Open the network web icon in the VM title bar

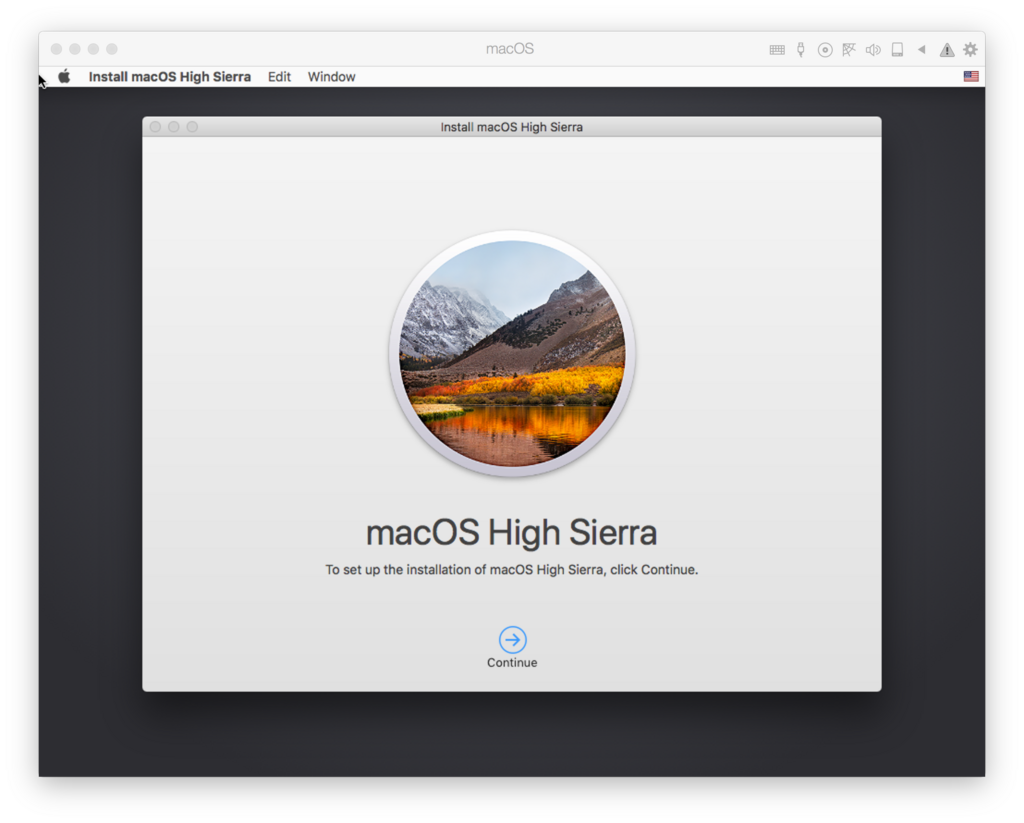pyautogui.click(x=849, y=50)
